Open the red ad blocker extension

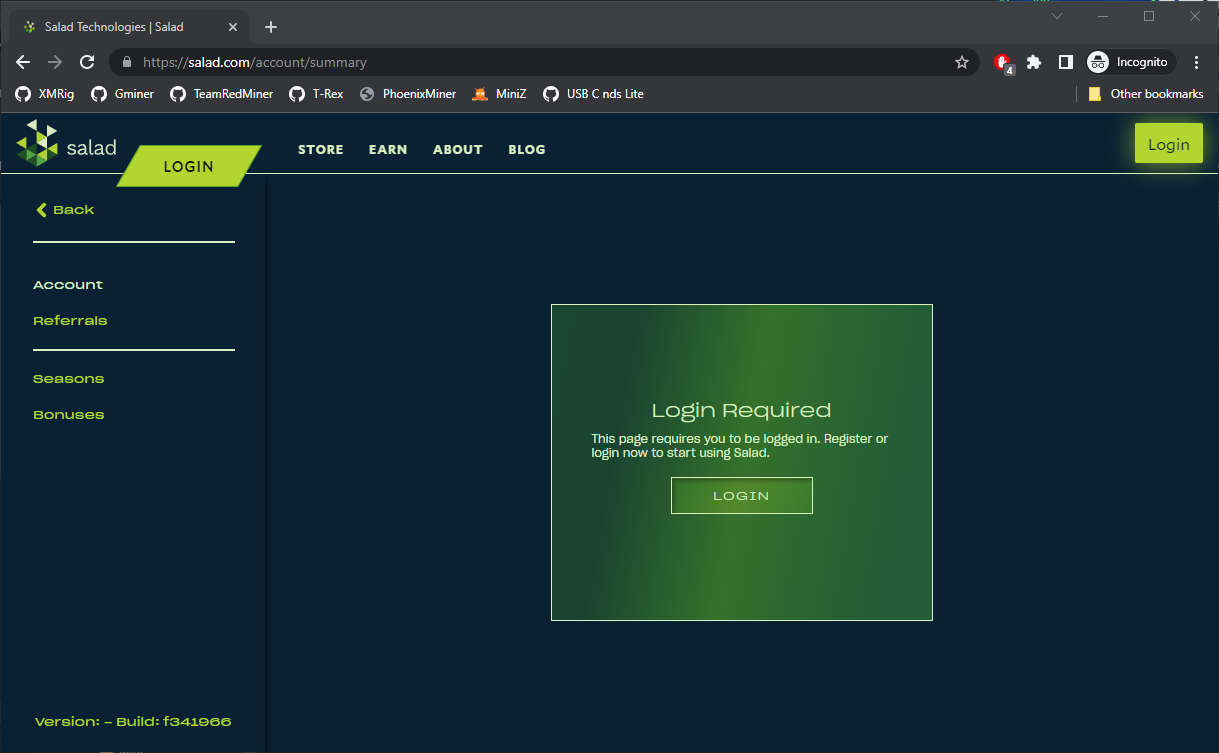1003,63
